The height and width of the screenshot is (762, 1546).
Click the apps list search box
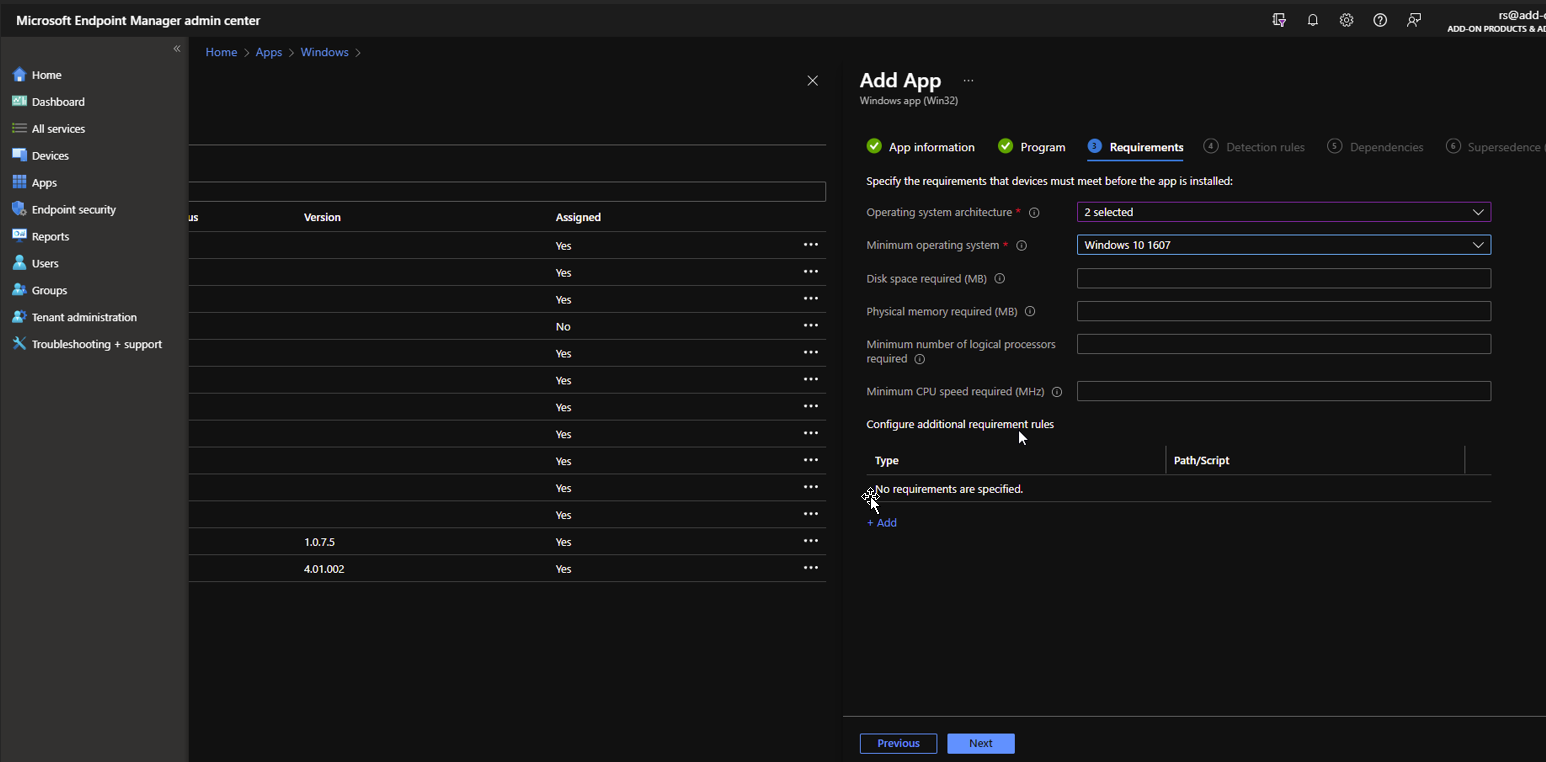point(507,191)
